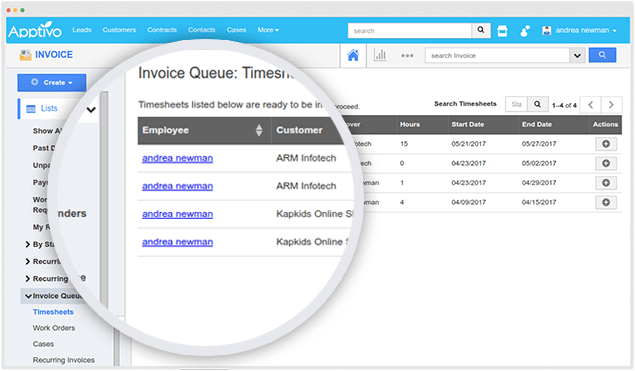Open the Invoice home icon
This screenshot has height=371, width=635.
[x=353, y=55]
